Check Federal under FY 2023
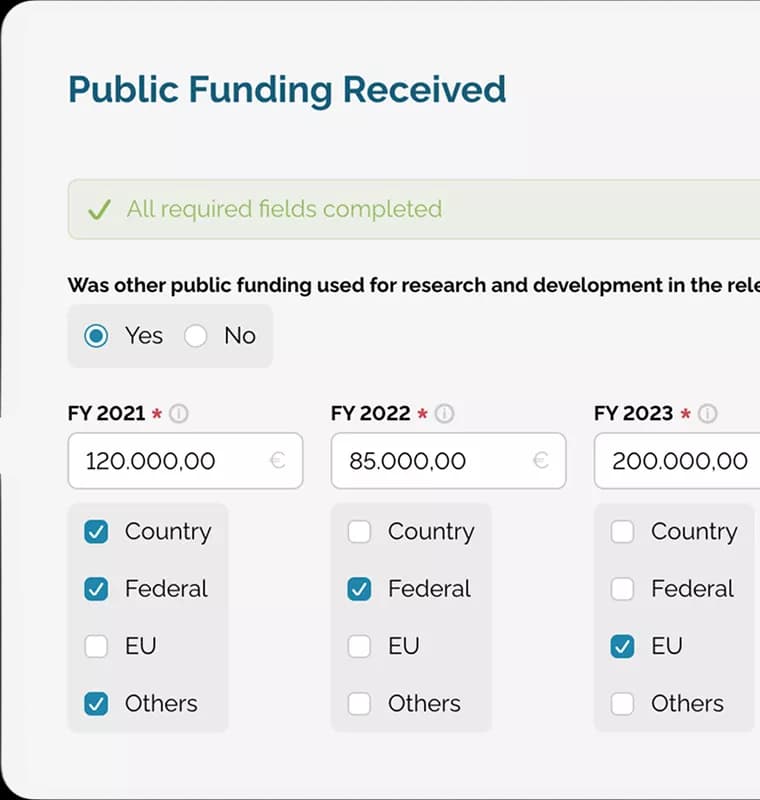This screenshot has width=760, height=800. click(622, 589)
